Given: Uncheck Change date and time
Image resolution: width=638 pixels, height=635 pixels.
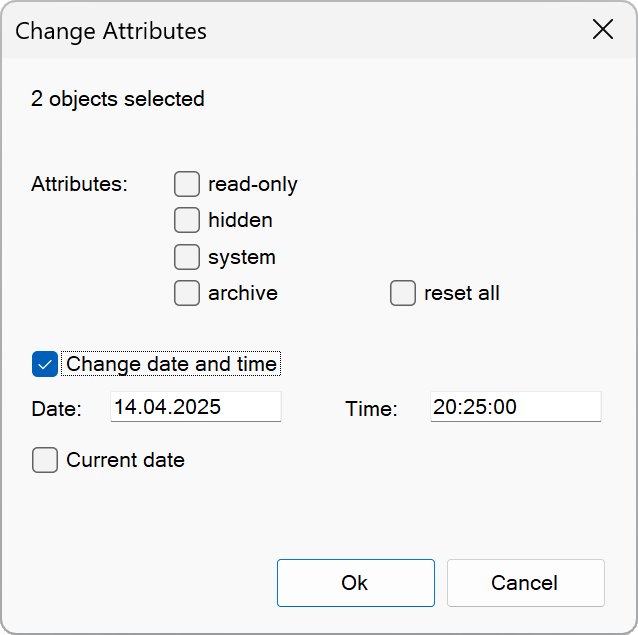Looking at the screenshot, I should coord(45,364).
